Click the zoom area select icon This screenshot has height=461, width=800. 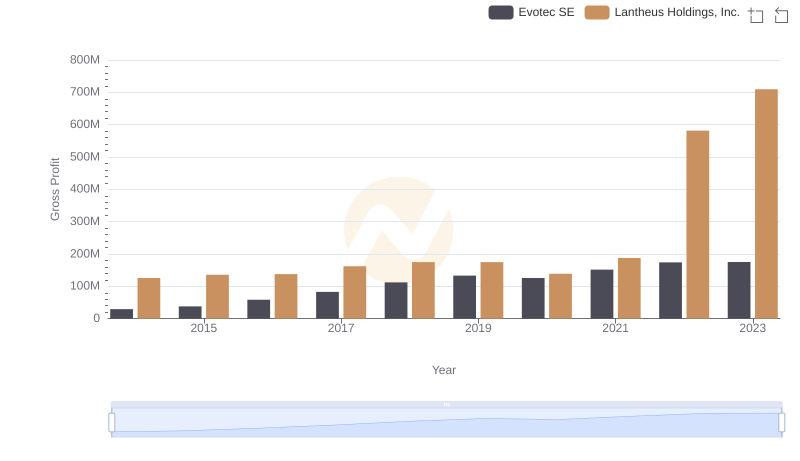pos(756,15)
